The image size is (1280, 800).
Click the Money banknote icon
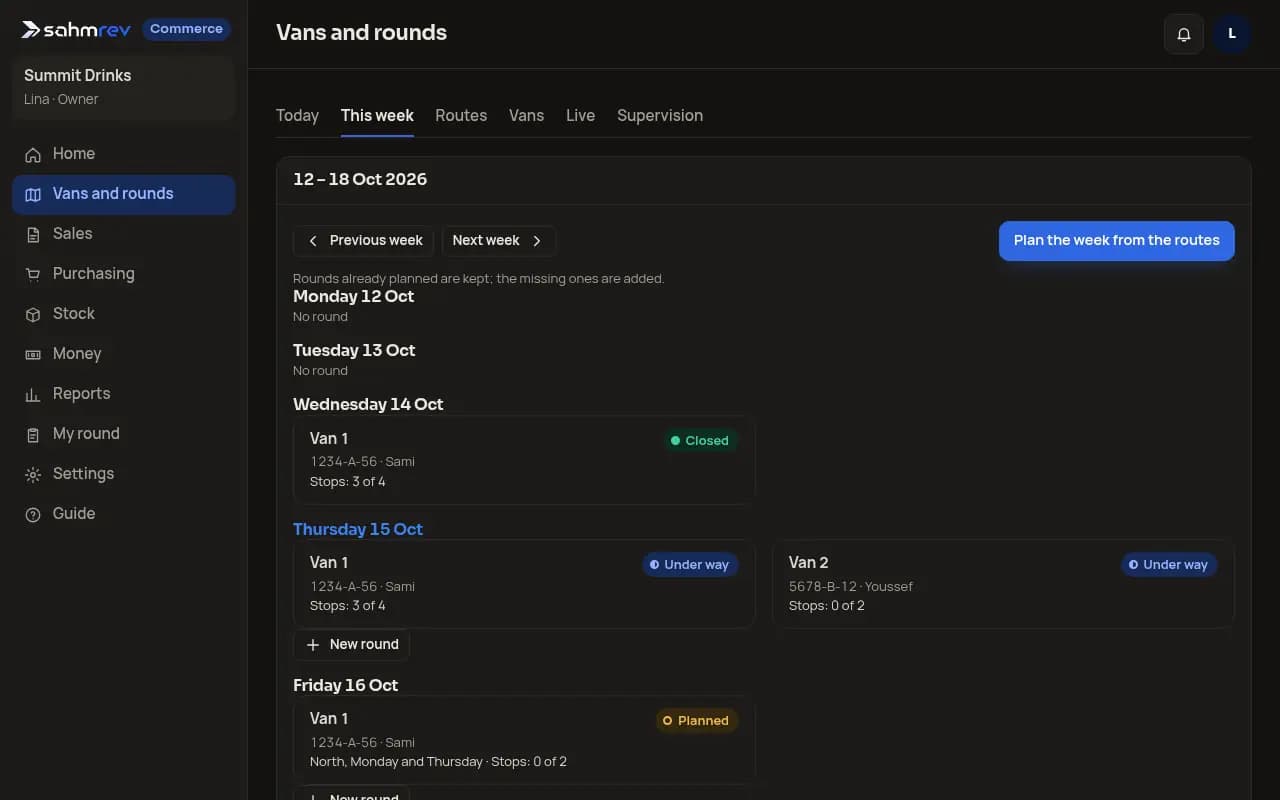point(33,354)
